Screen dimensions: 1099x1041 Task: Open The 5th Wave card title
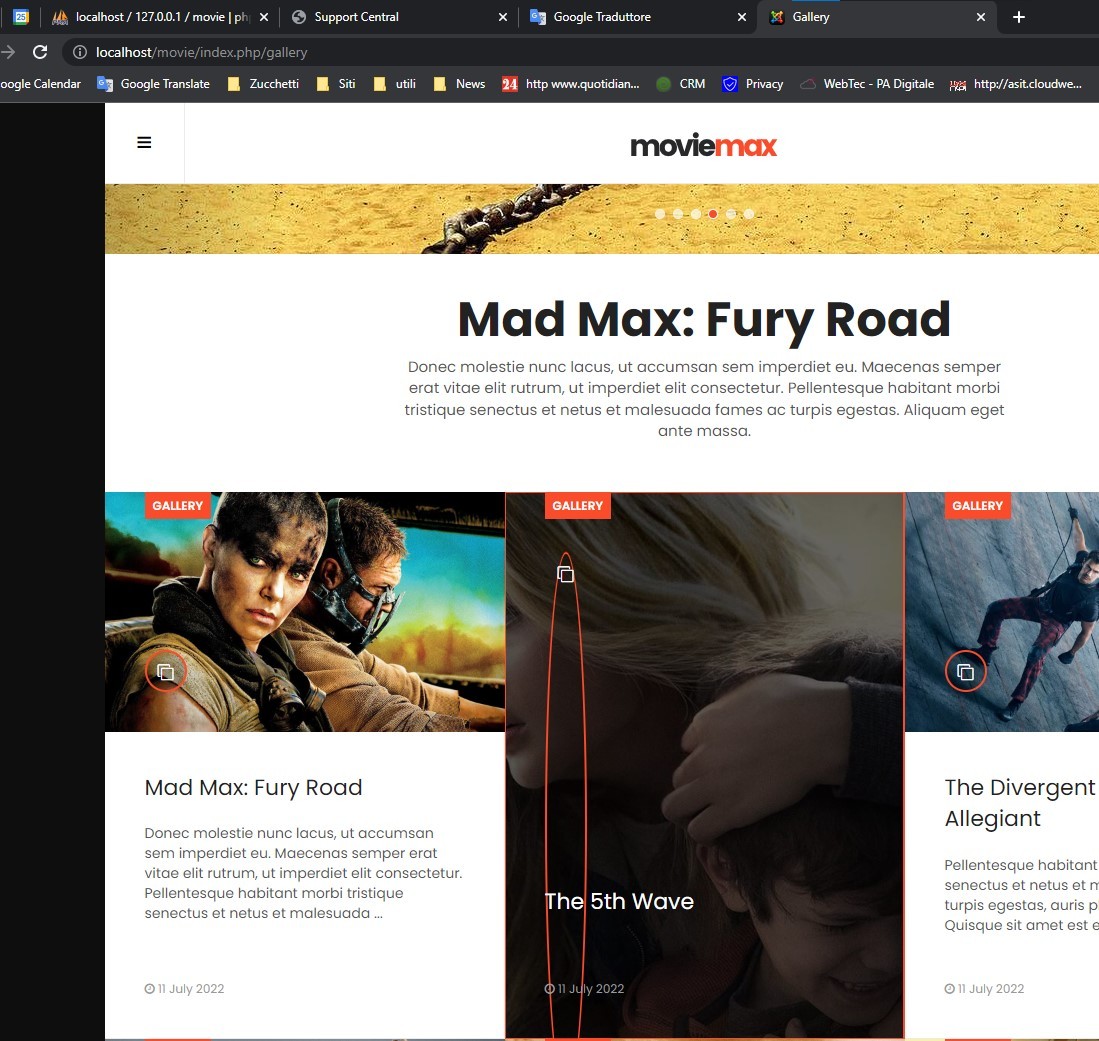(619, 901)
